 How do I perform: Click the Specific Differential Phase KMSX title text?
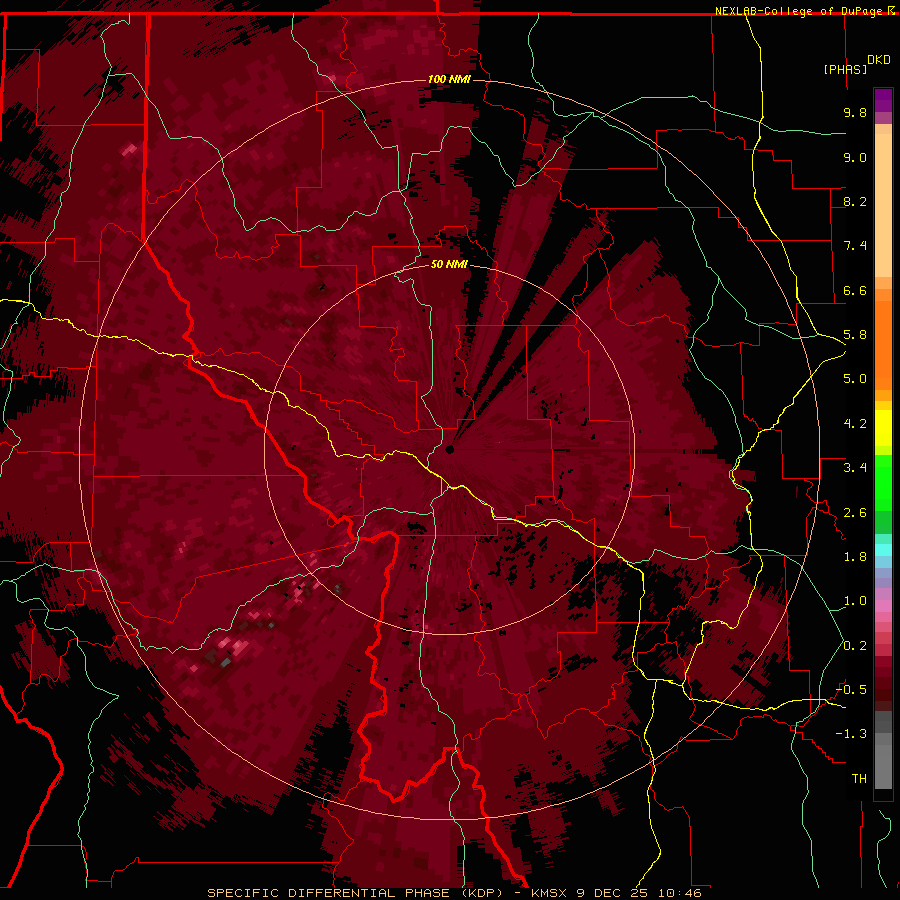(454, 893)
